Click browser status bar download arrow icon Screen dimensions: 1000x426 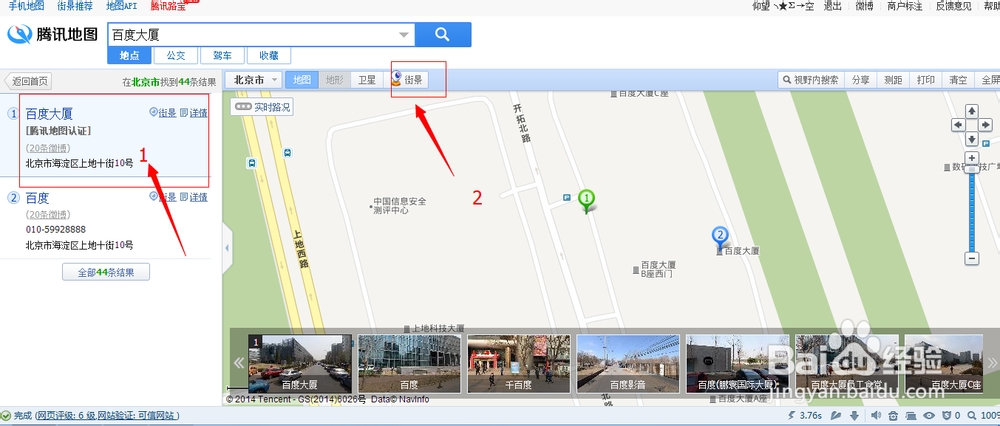[x=855, y=416]
